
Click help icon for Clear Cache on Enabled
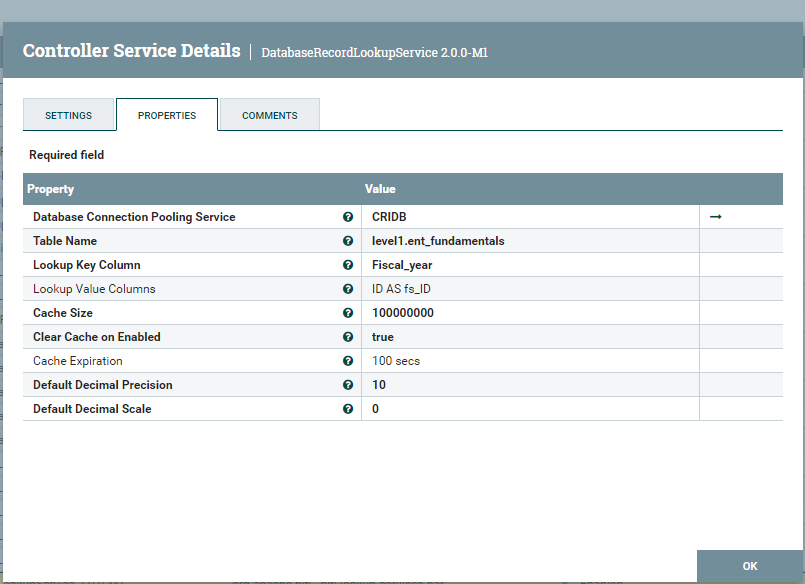(x=348, y=337)
